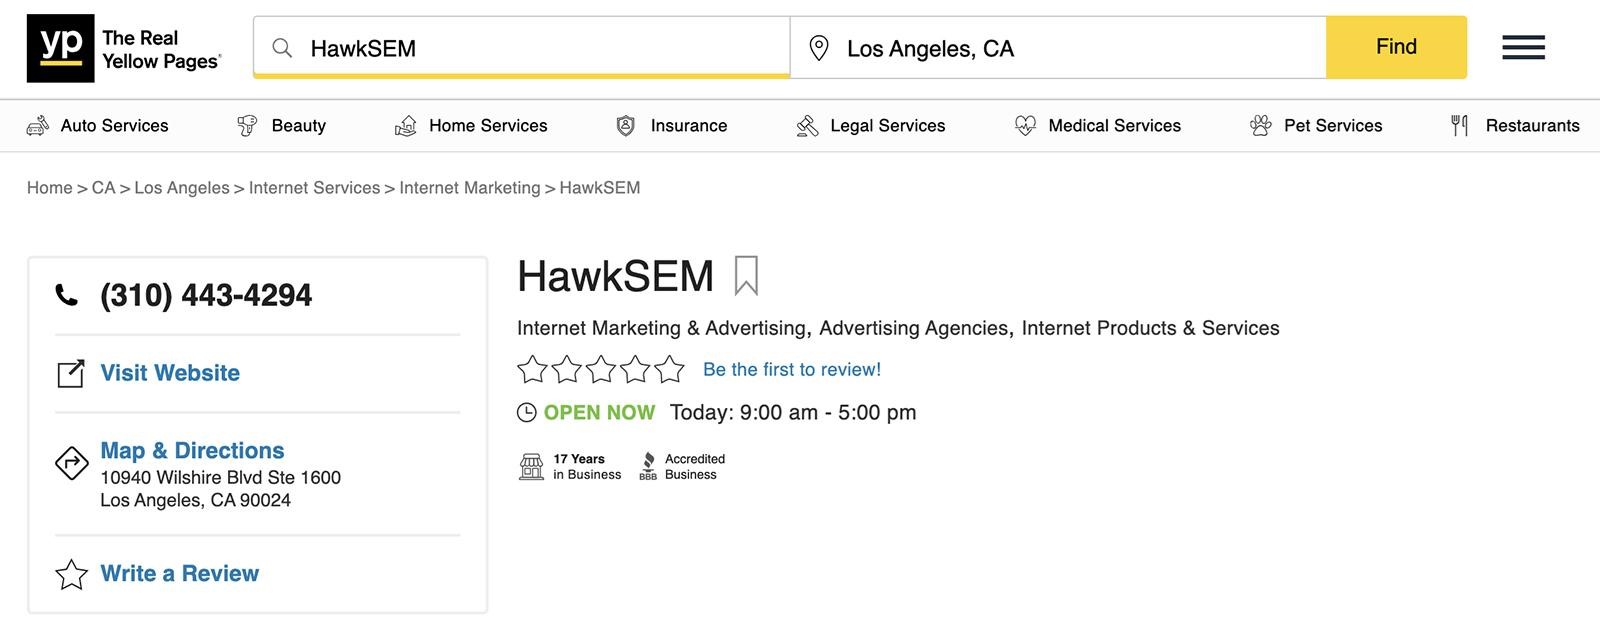Click the star icon beside Write a Review
Viewport: 1600px width, 637px height.
click(x=71, y=574)
